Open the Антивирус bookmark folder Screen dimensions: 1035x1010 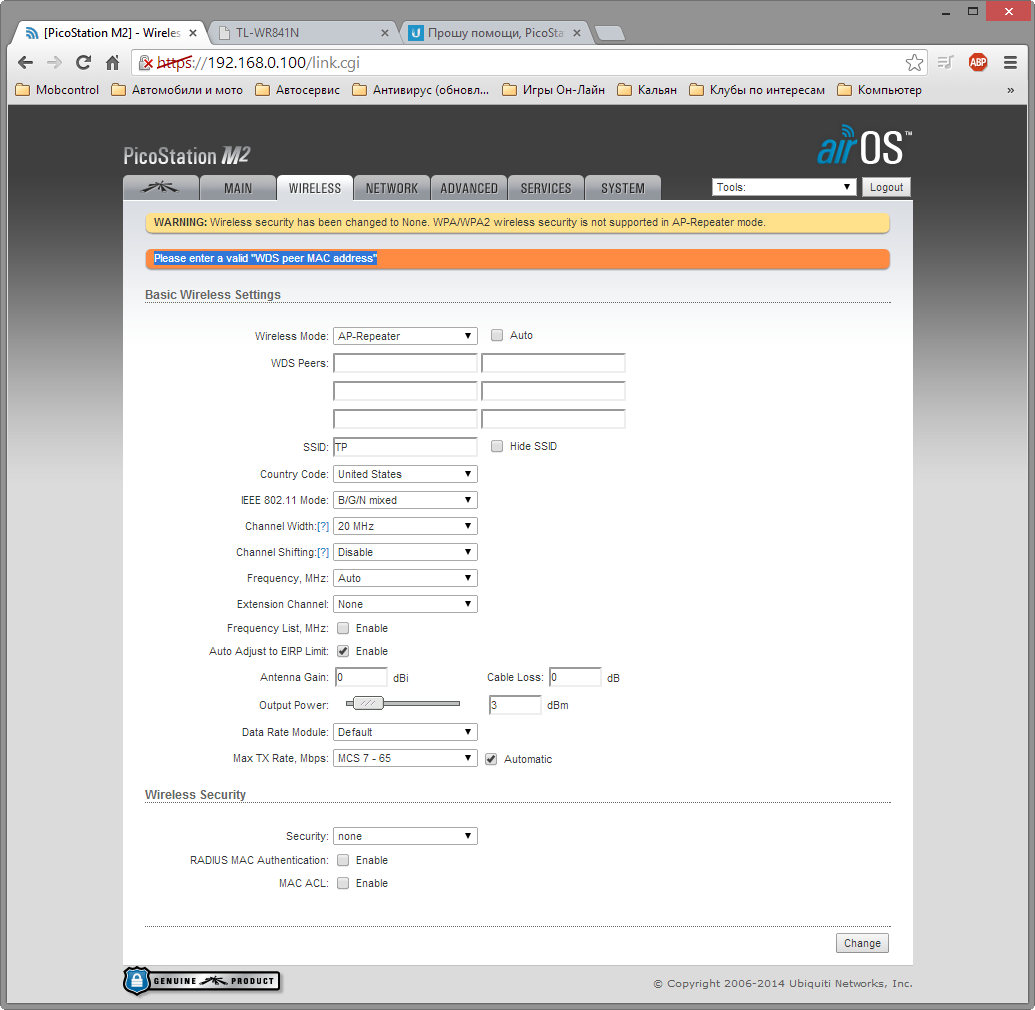click(421, 90)
